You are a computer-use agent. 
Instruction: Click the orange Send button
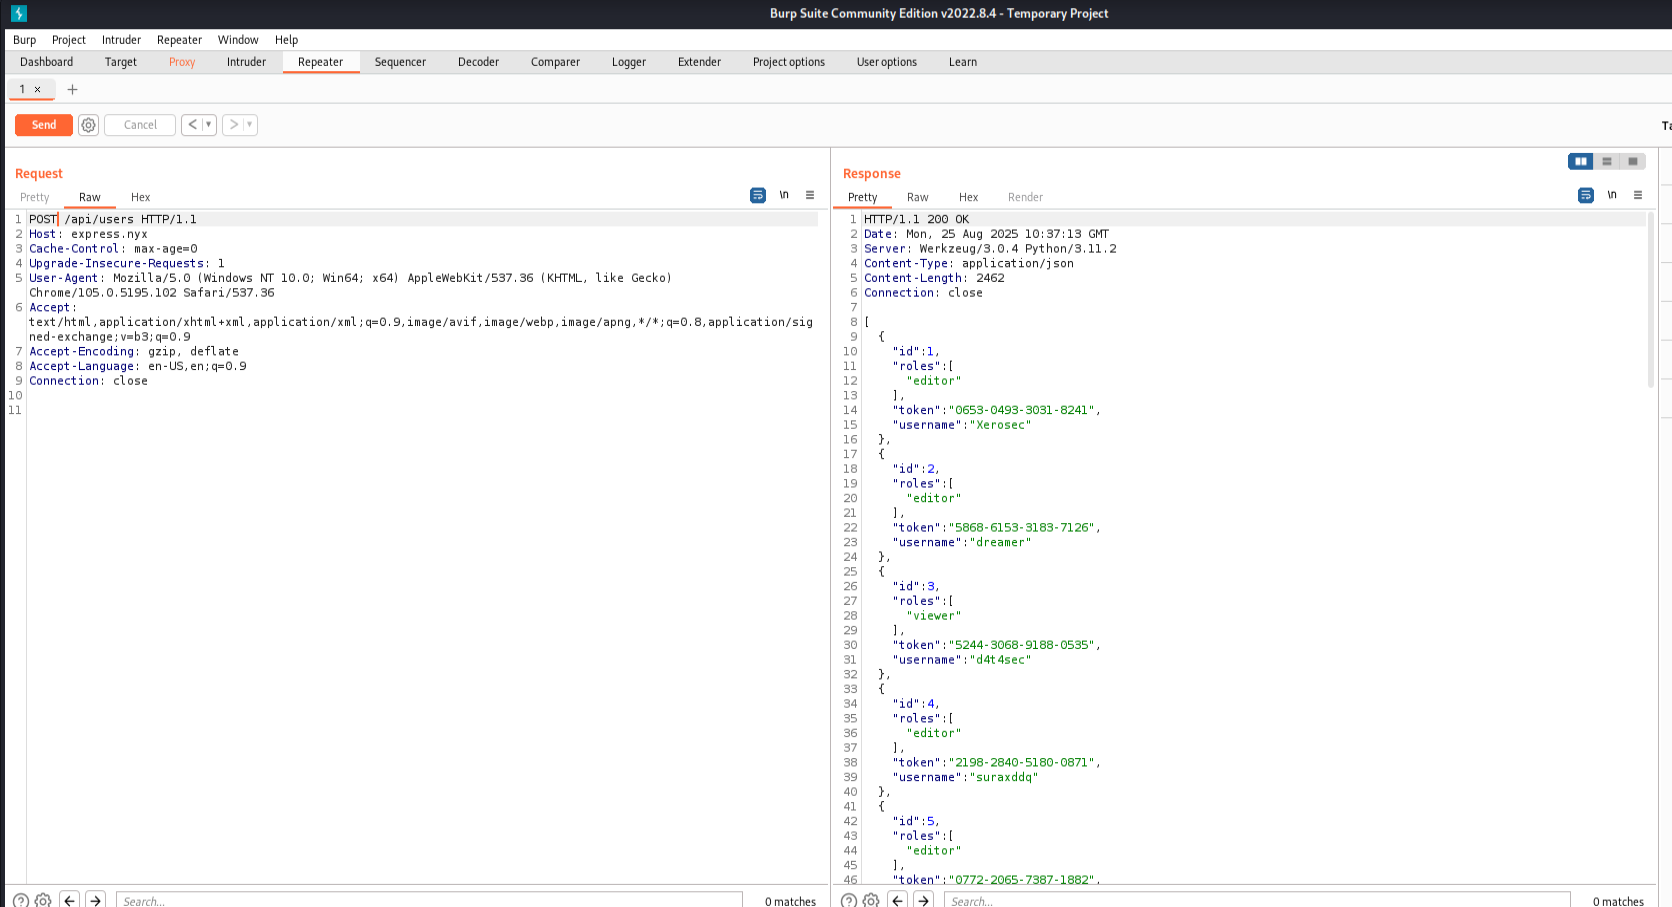44,125
